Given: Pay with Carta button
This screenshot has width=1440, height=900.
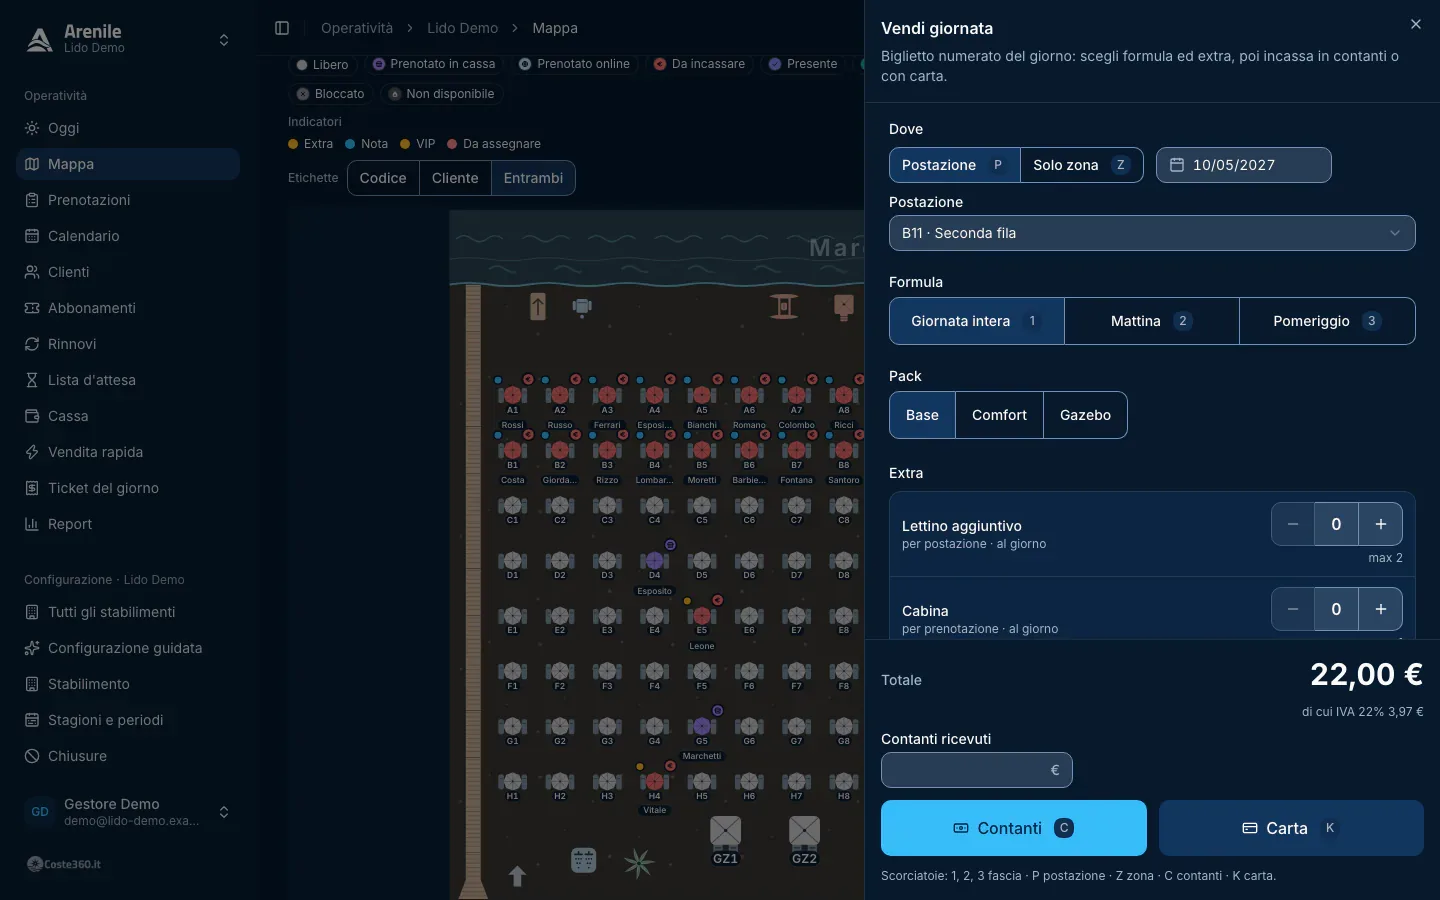Looking at the screenshot, I should (x=1291, y=828).
